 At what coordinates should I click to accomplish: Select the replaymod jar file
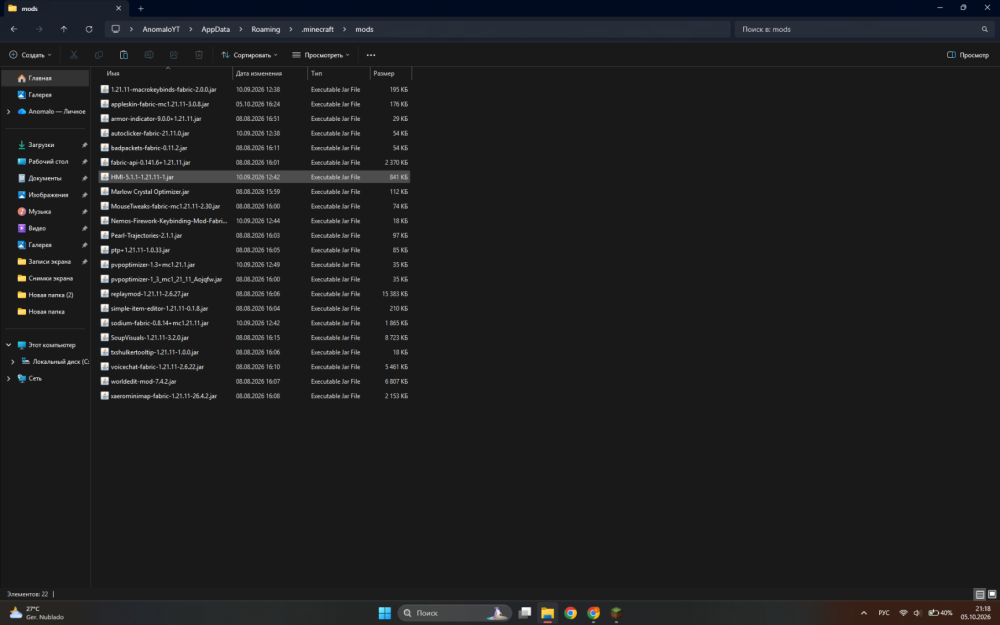pyautogui.click(x=254, y=294)
